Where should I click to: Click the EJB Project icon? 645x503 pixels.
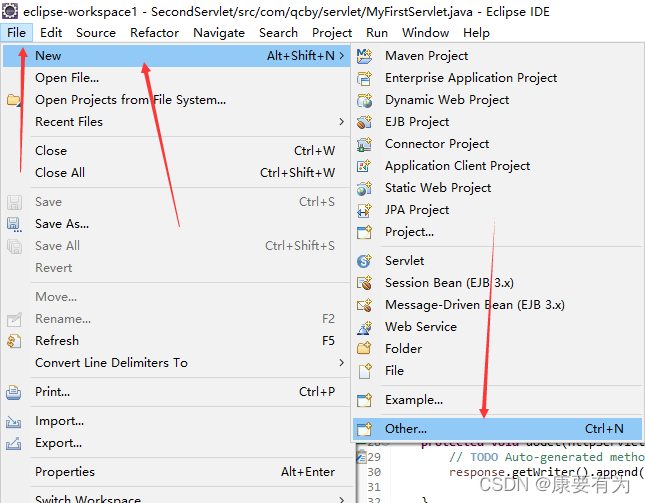click(364, 122)
